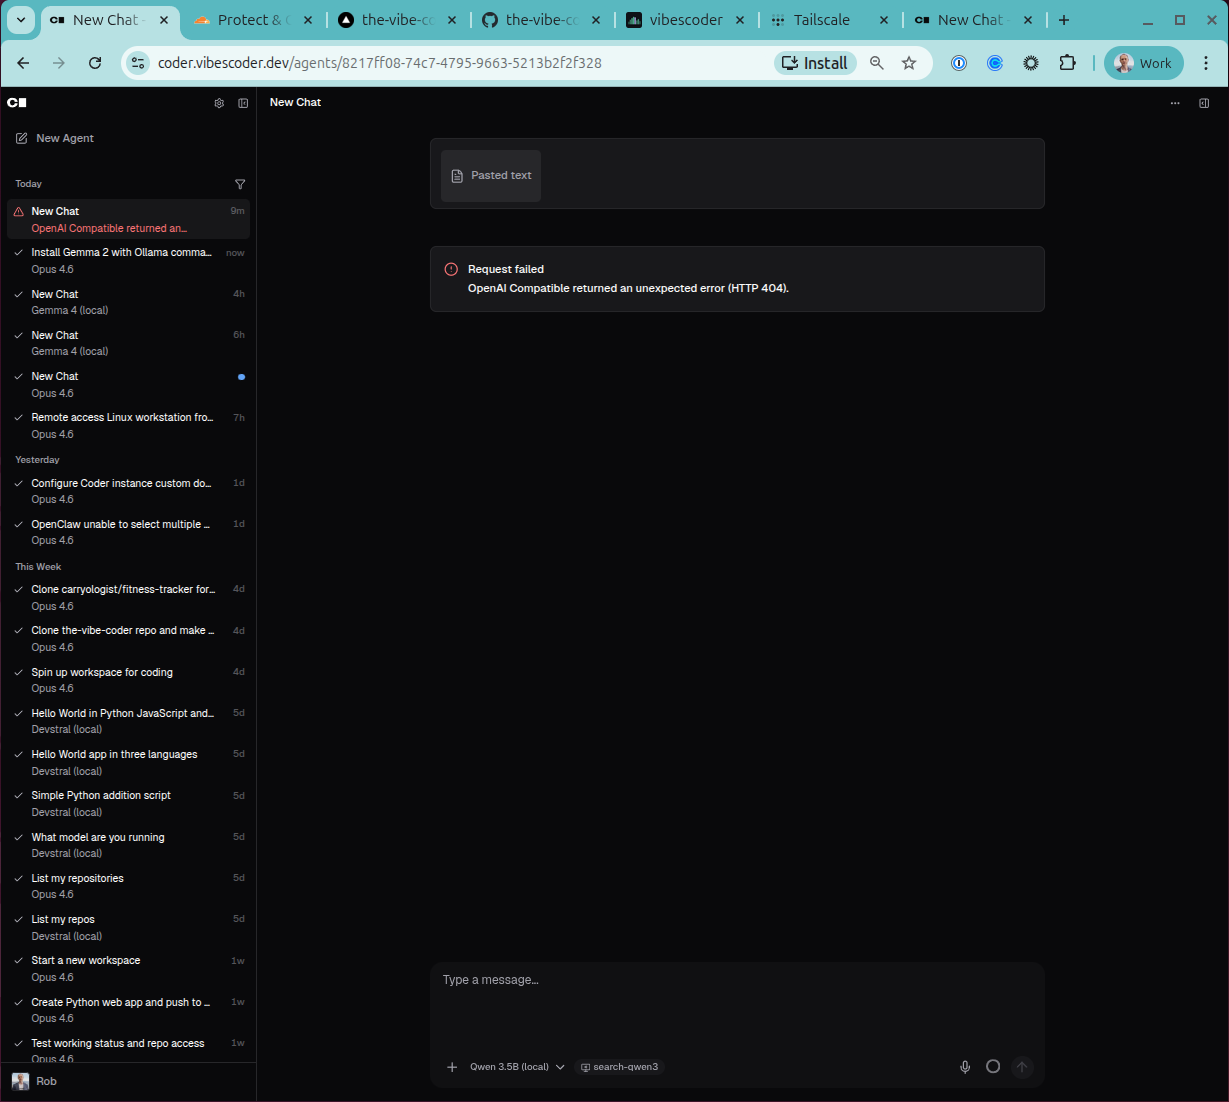The width and height of the screenshot is (1229, 1102).
Task: Open Hello World in Python JavaScript chat
Action: [128, 721]
